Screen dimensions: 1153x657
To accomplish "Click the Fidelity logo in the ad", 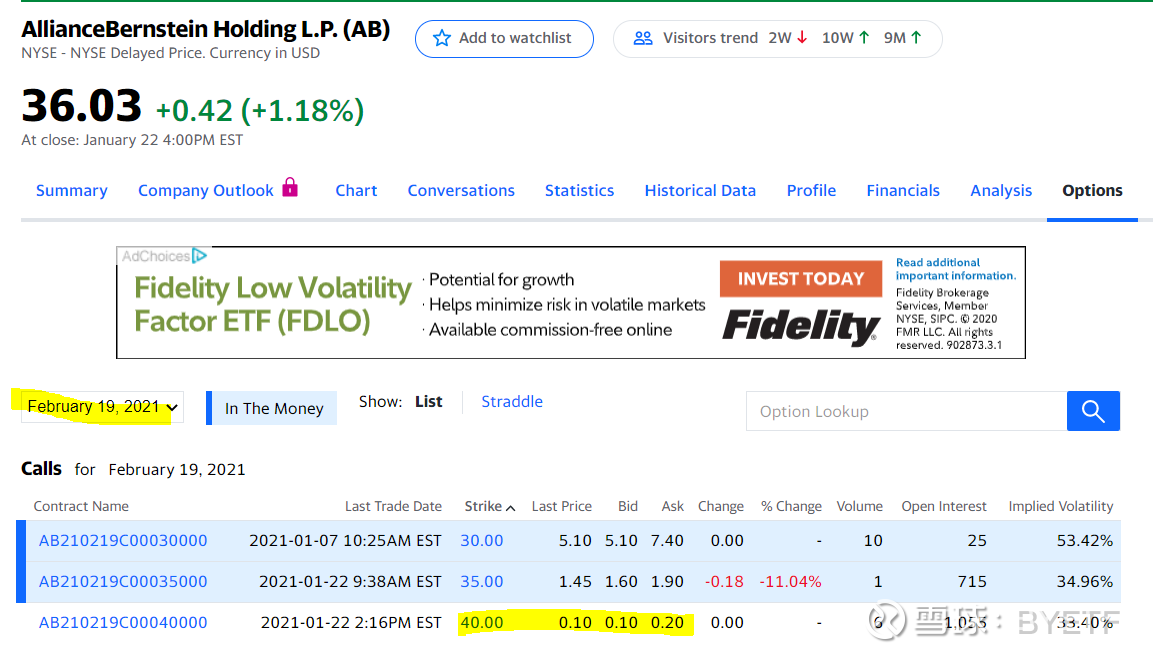I will (801, 326).
